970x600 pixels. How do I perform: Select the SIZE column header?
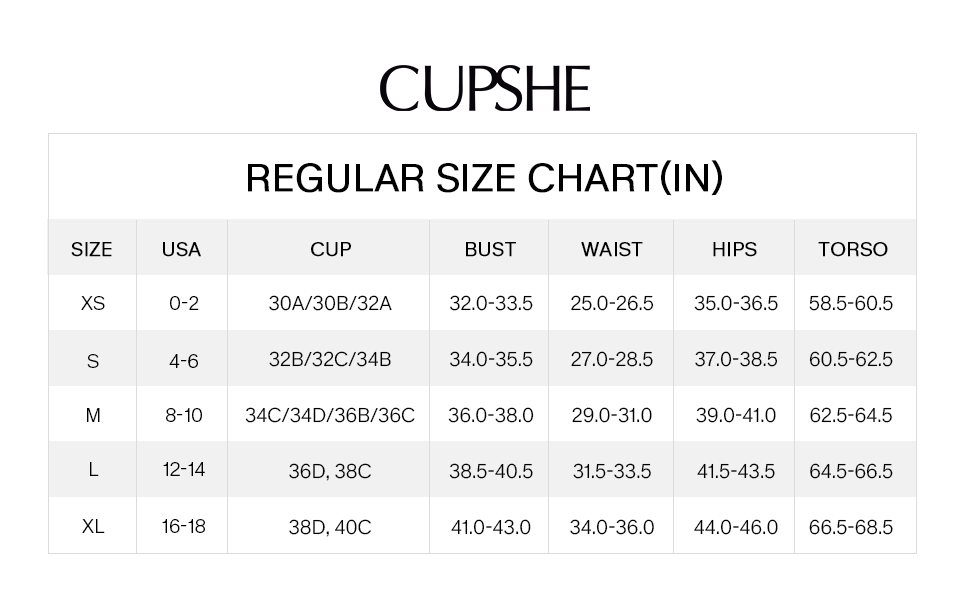click(92, 249)
